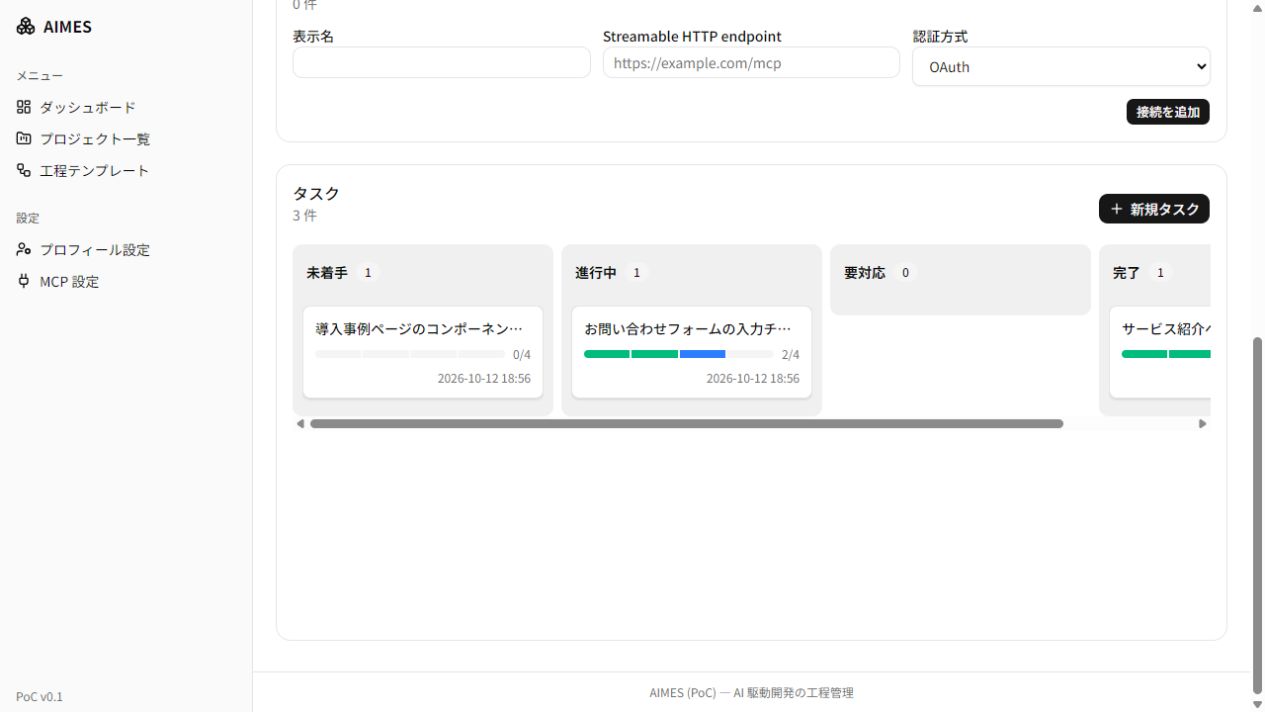Click the Streamable HTTP endpoint field
Screen dimensions: 1265x712
tap(751, 63)
